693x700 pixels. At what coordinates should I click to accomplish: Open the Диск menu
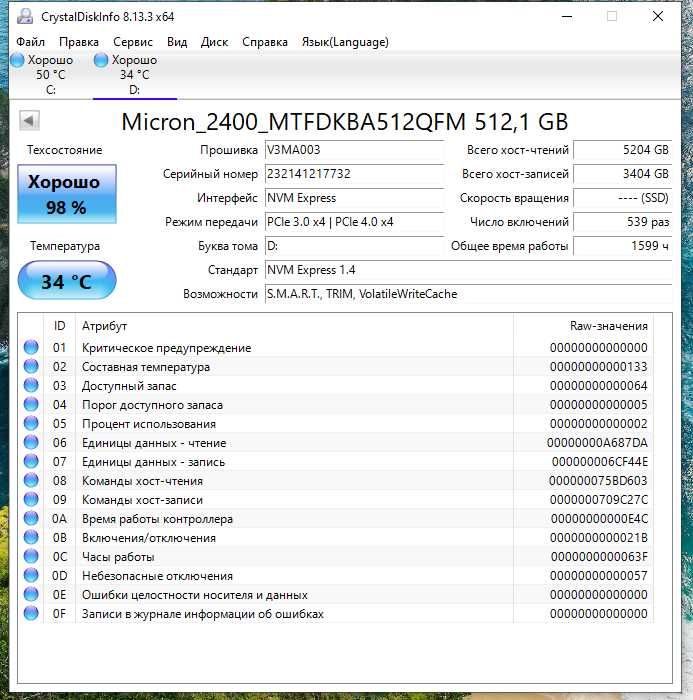214,42
